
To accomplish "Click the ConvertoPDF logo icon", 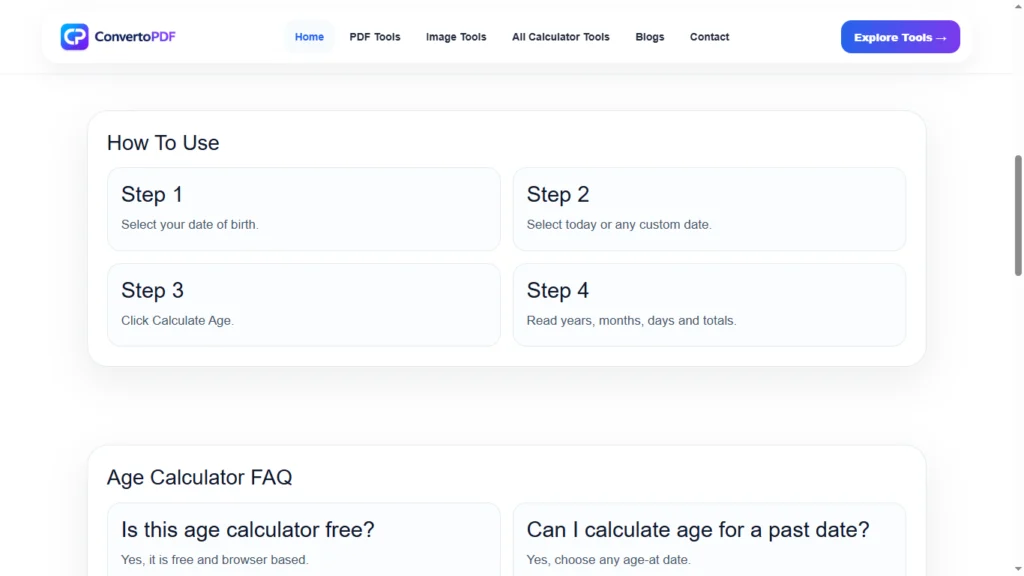I will coord(74,37).
